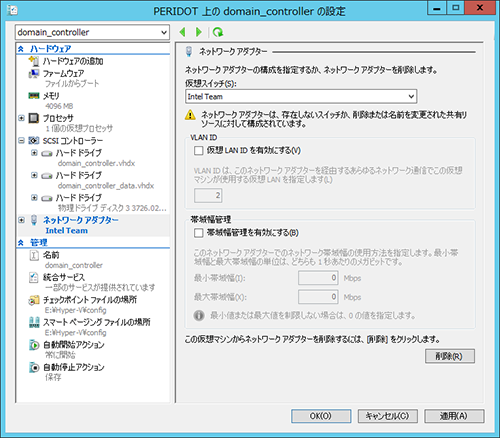Select the プロセッサ chip icon
Image resolution: width=500 pixels, height=438 pixels.
tap(34, 118)
